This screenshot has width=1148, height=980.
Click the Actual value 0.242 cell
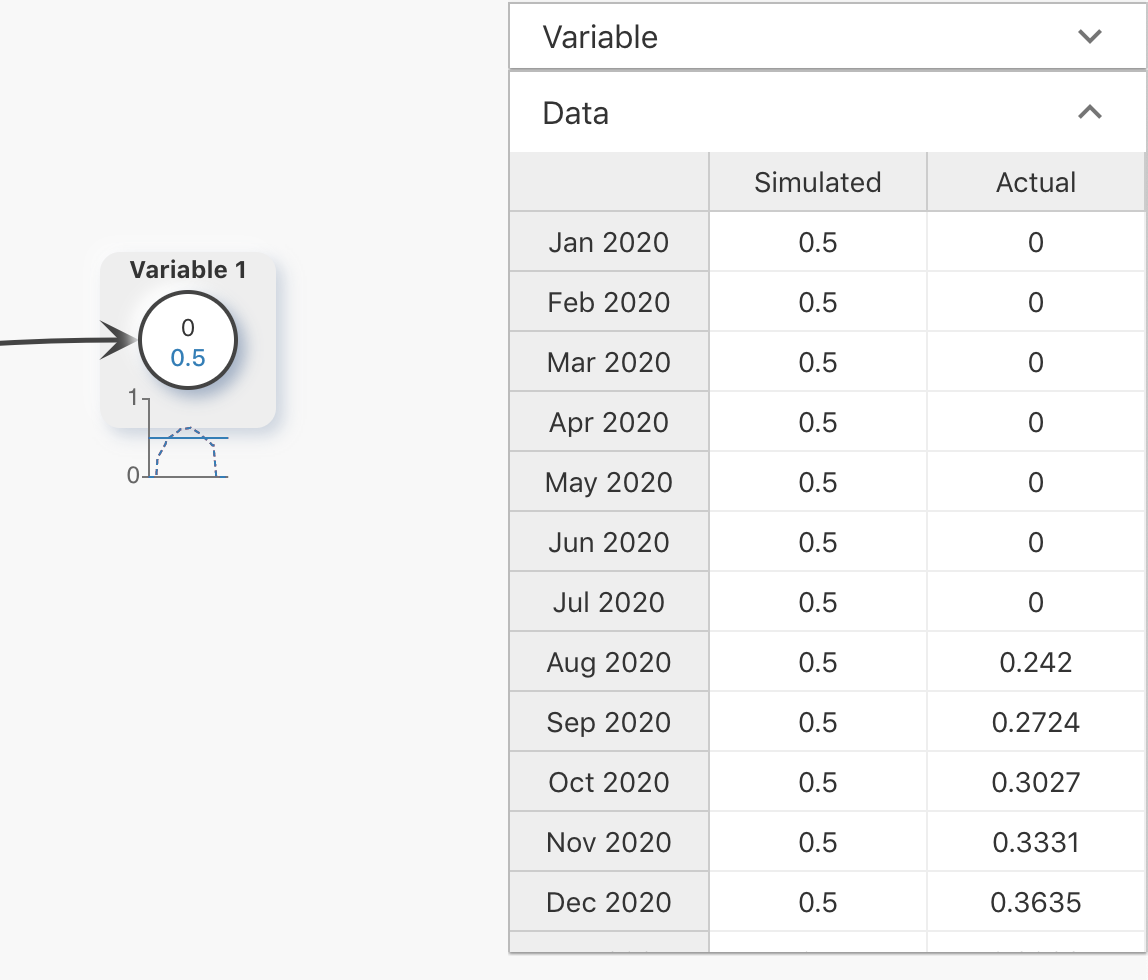[x=1035, y=662]
